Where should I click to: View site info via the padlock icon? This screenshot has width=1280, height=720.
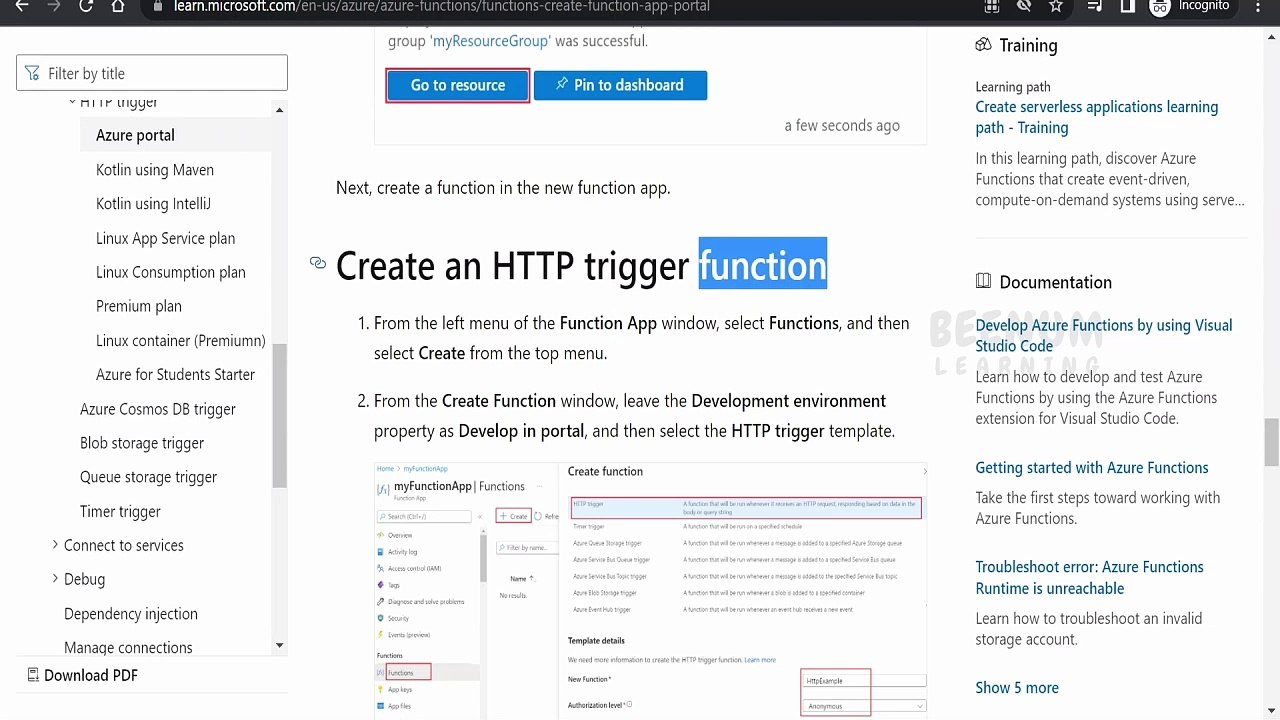tap(157, 6)
